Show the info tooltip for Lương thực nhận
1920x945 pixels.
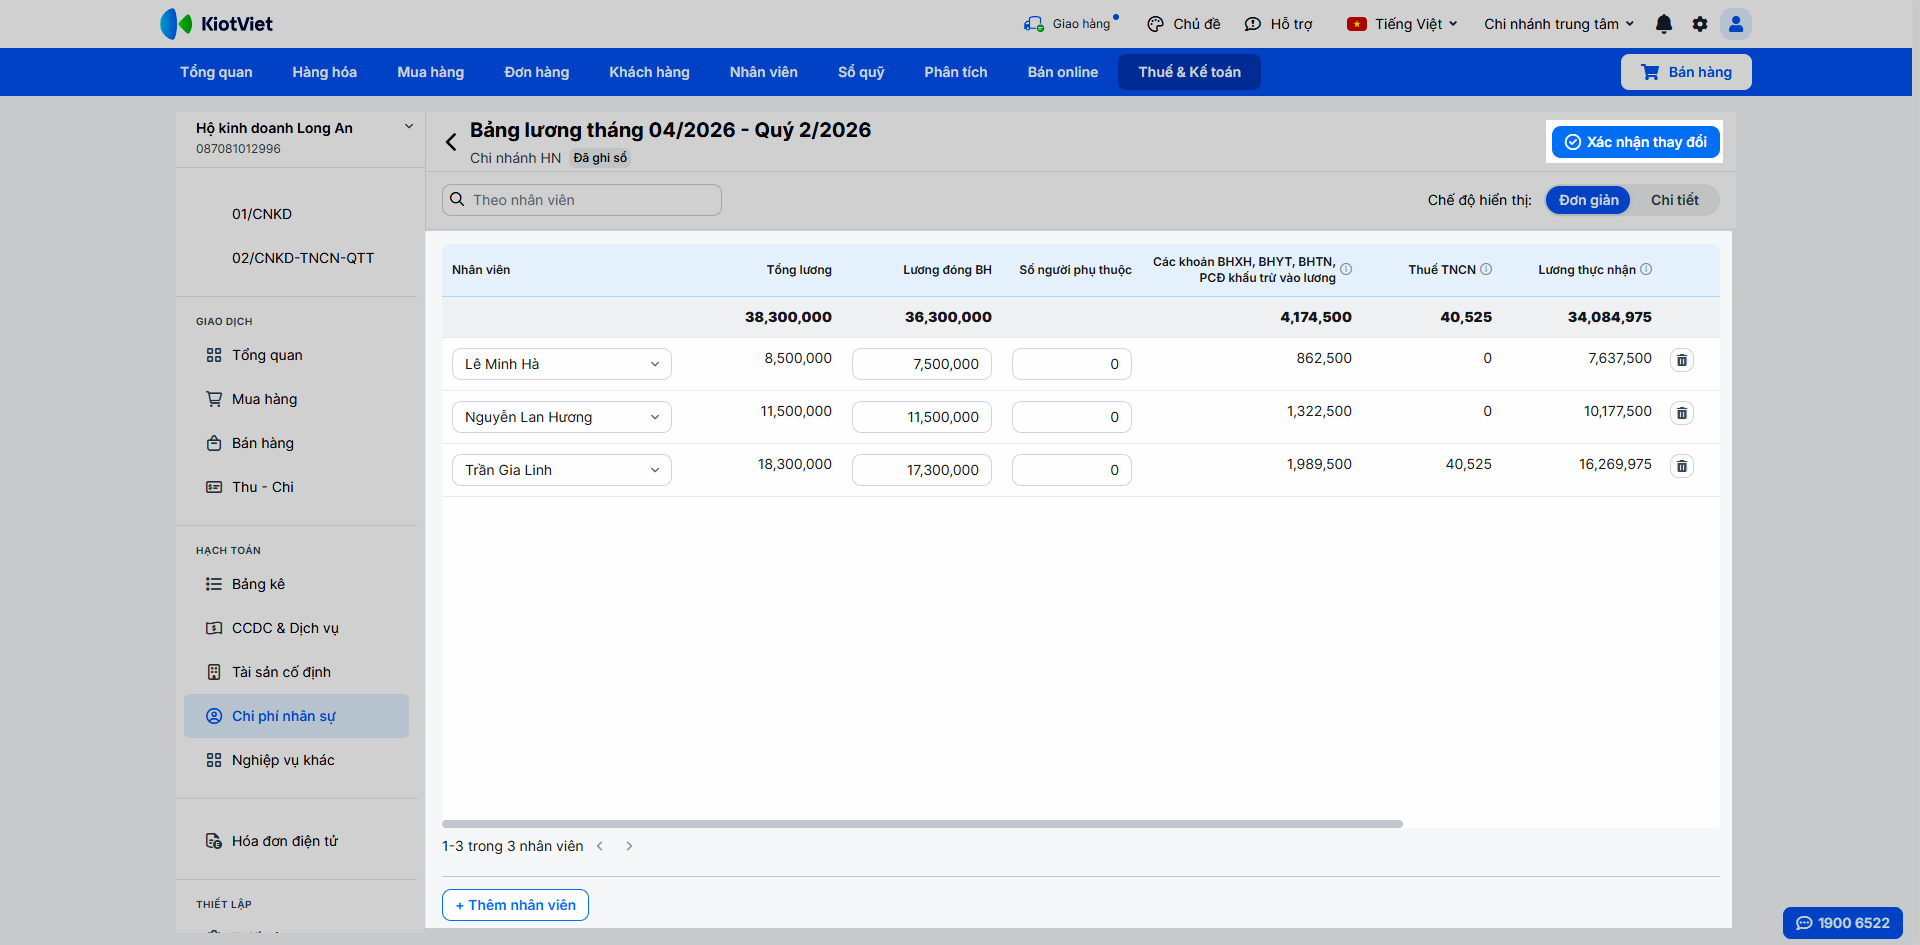[1646, 269]
